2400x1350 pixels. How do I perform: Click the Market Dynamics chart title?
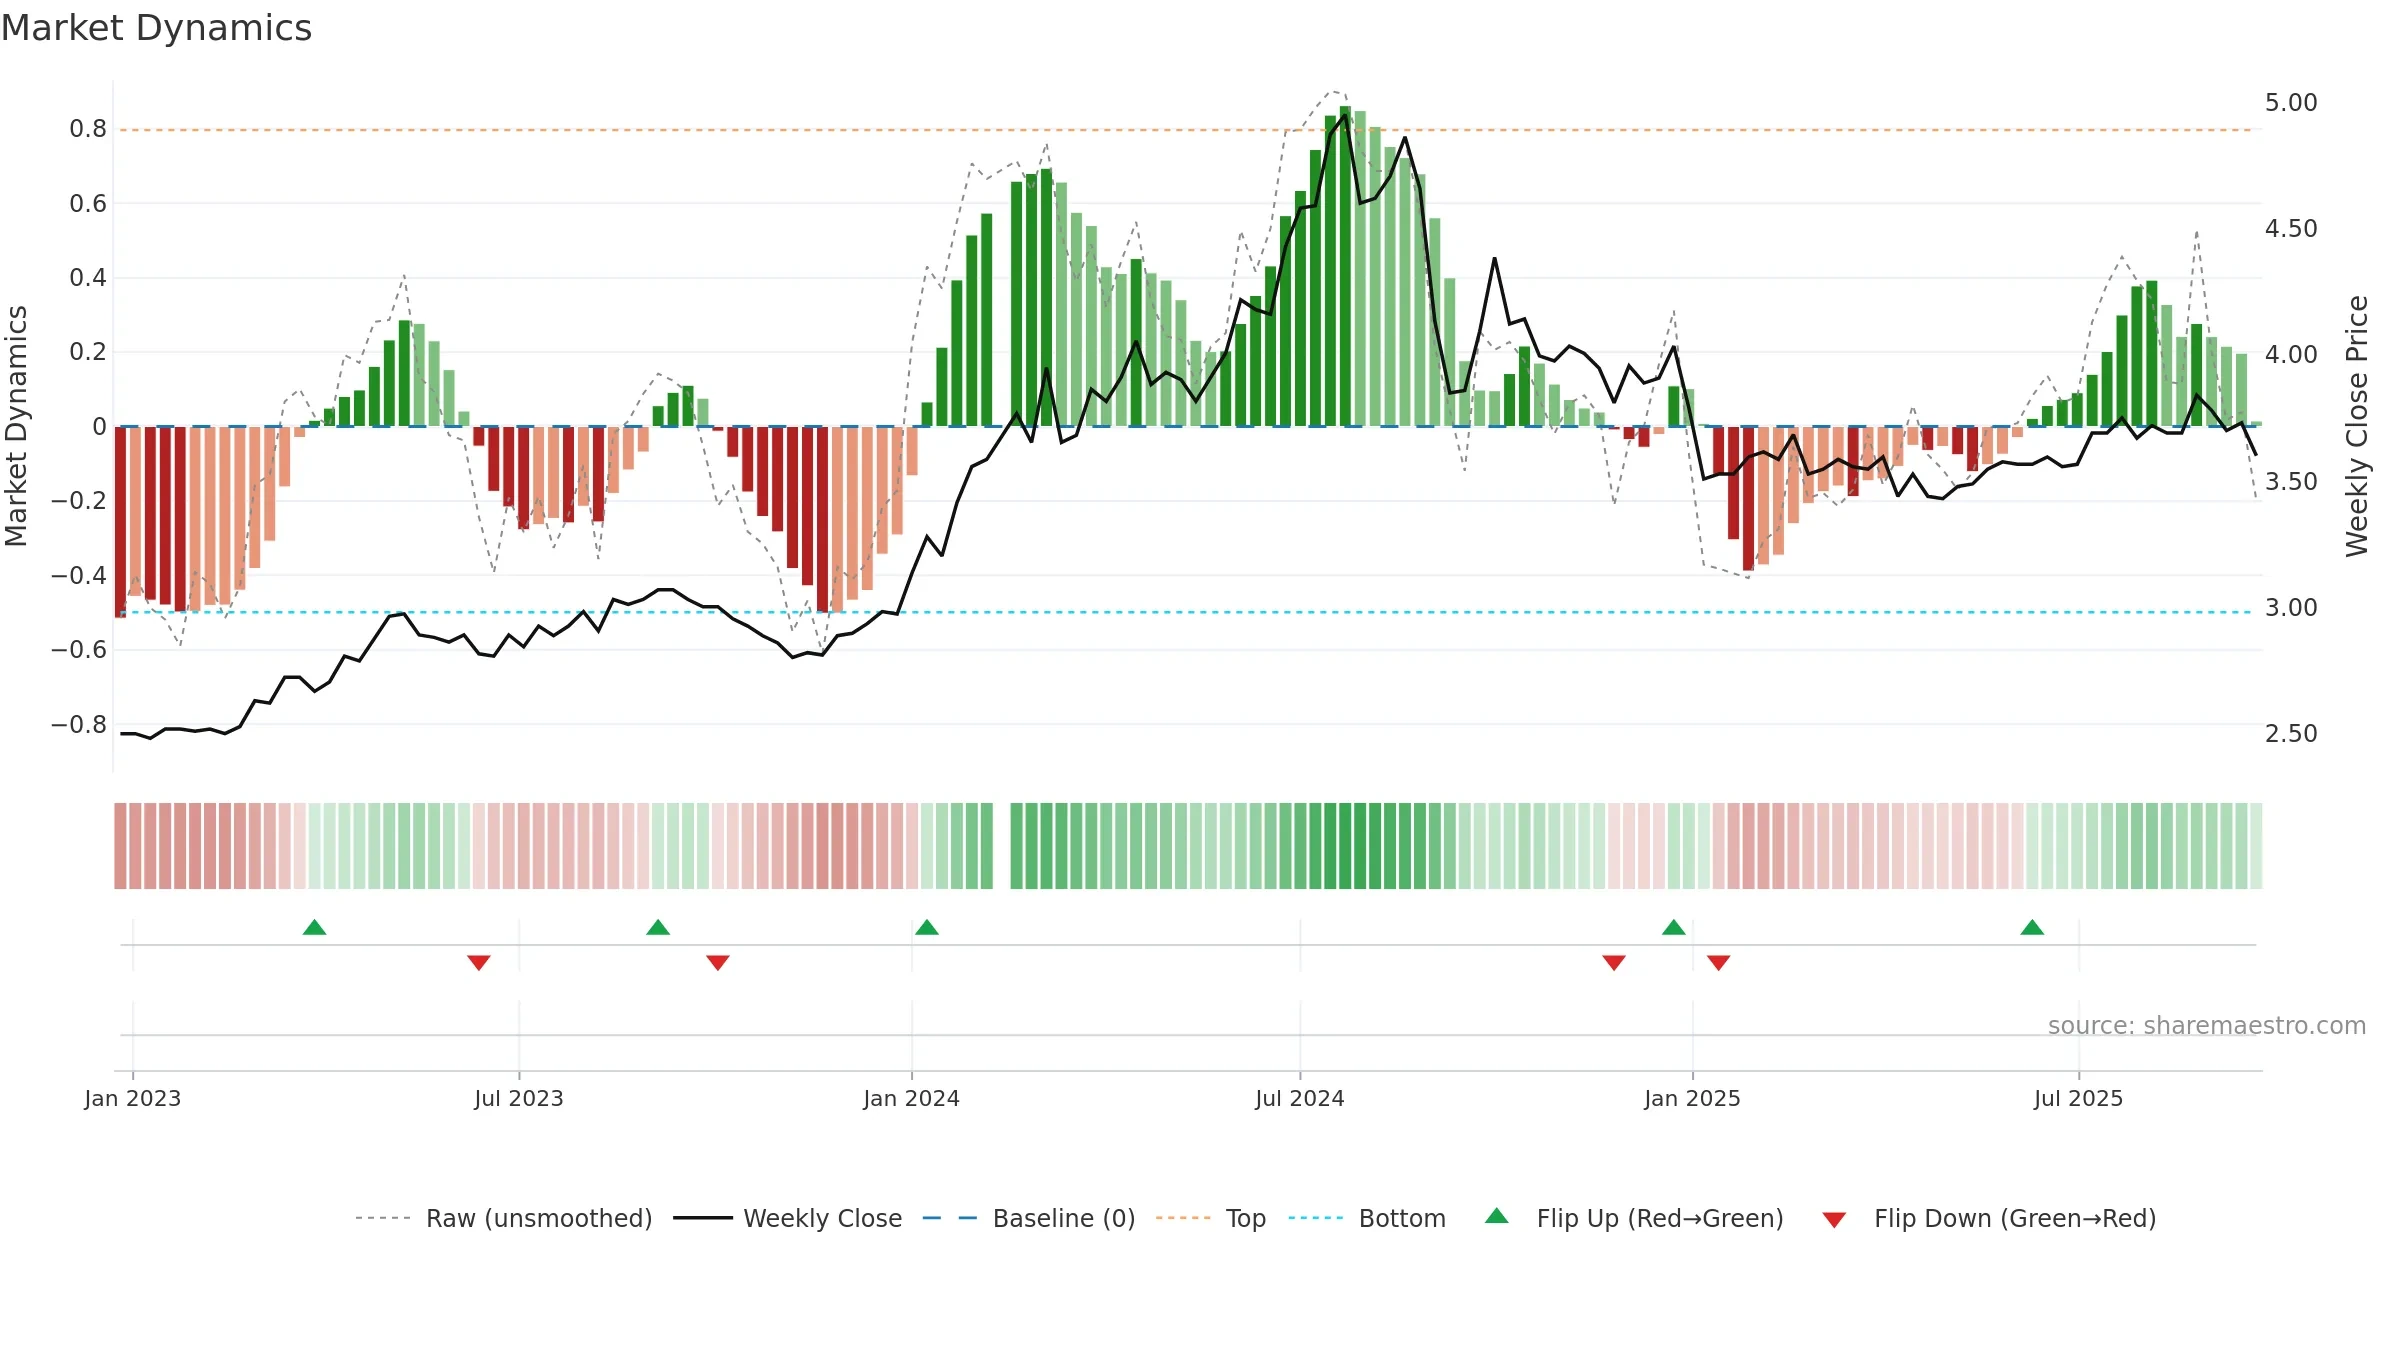156,28
